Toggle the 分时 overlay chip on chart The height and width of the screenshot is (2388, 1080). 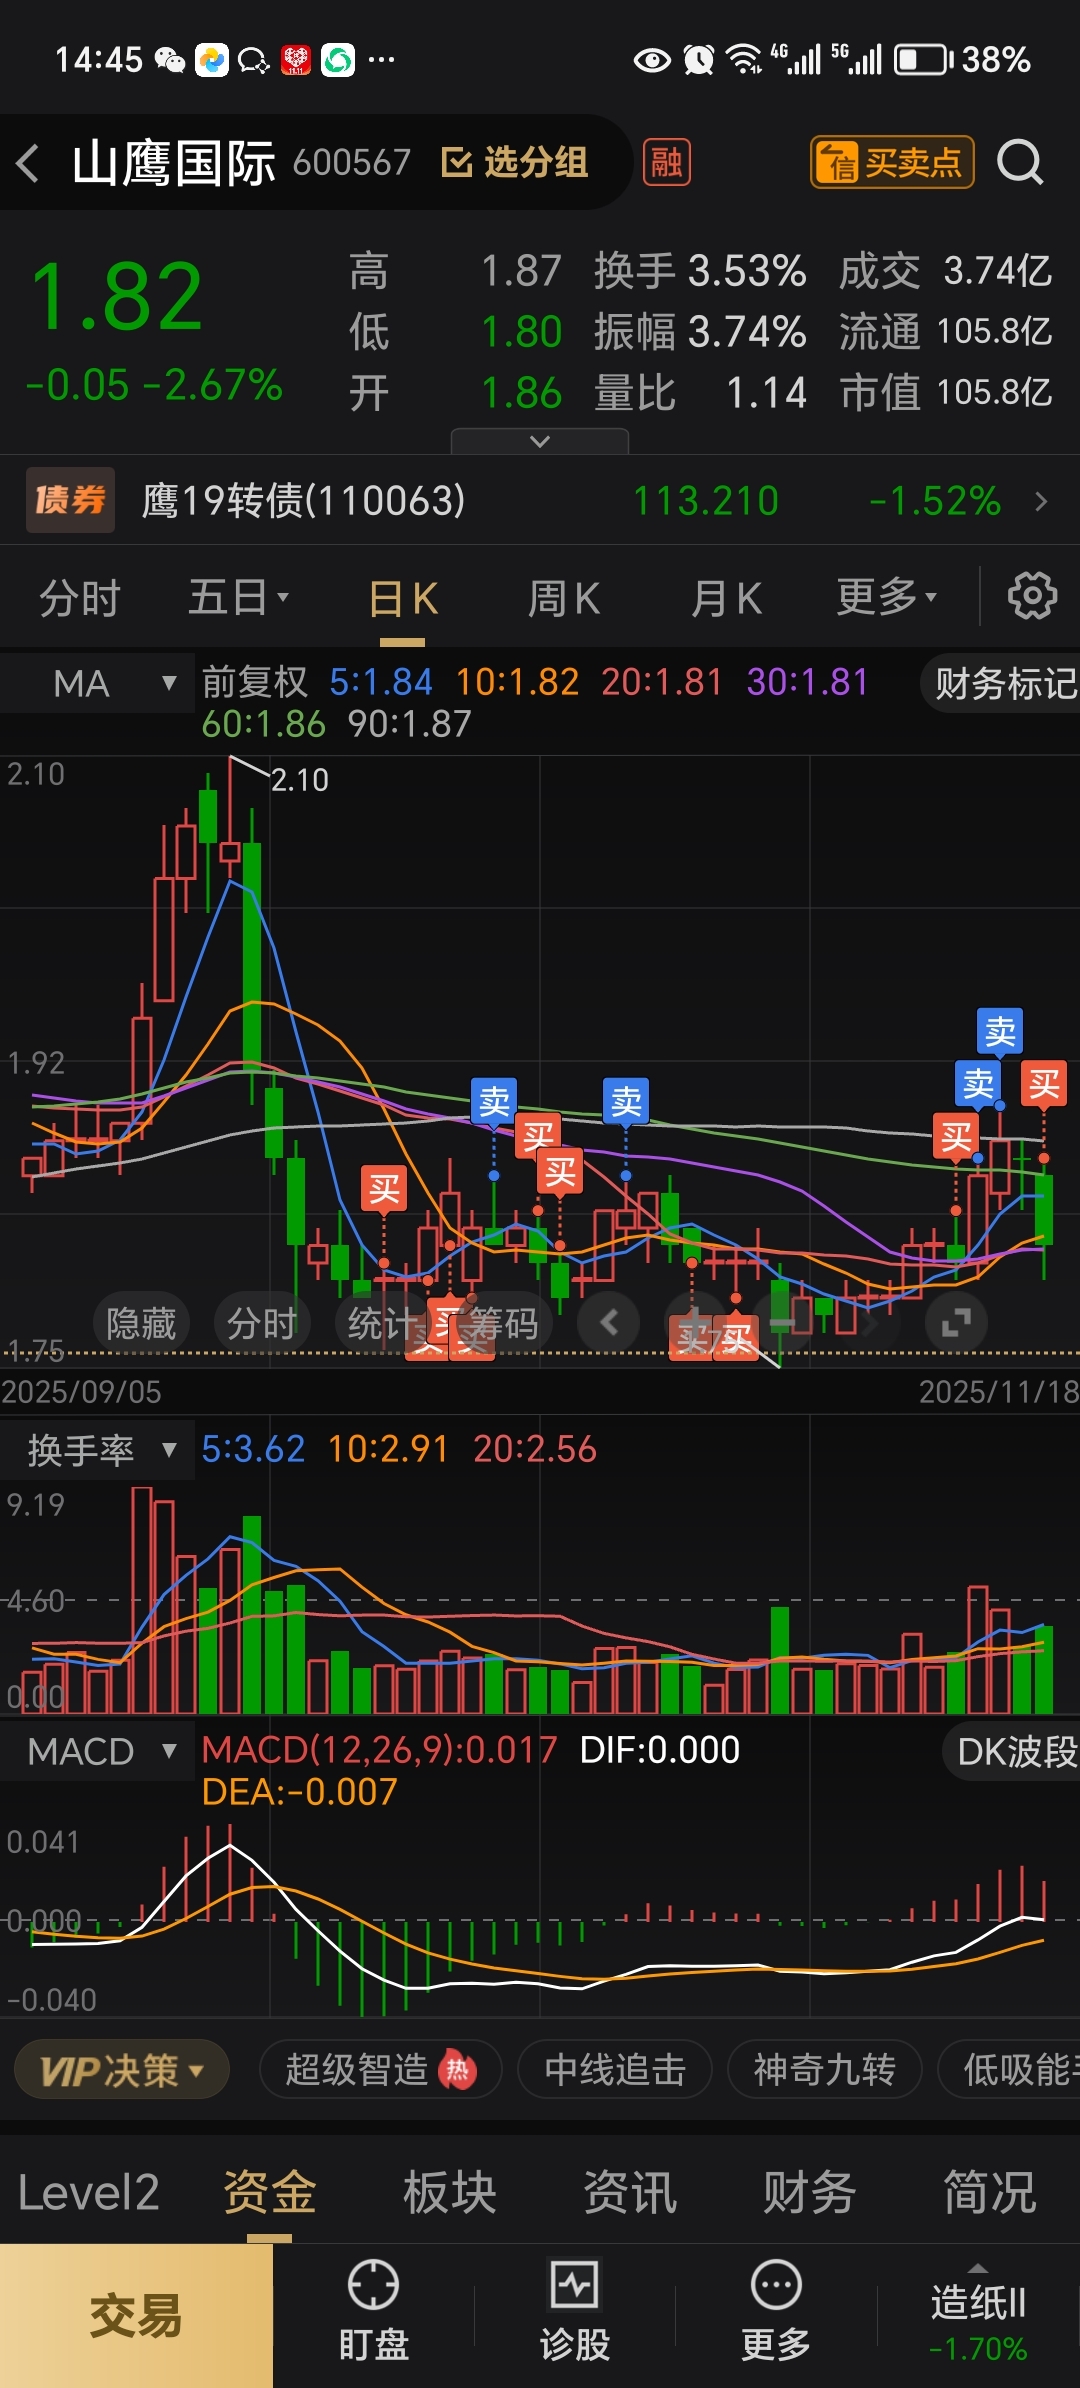[261, 1323]
